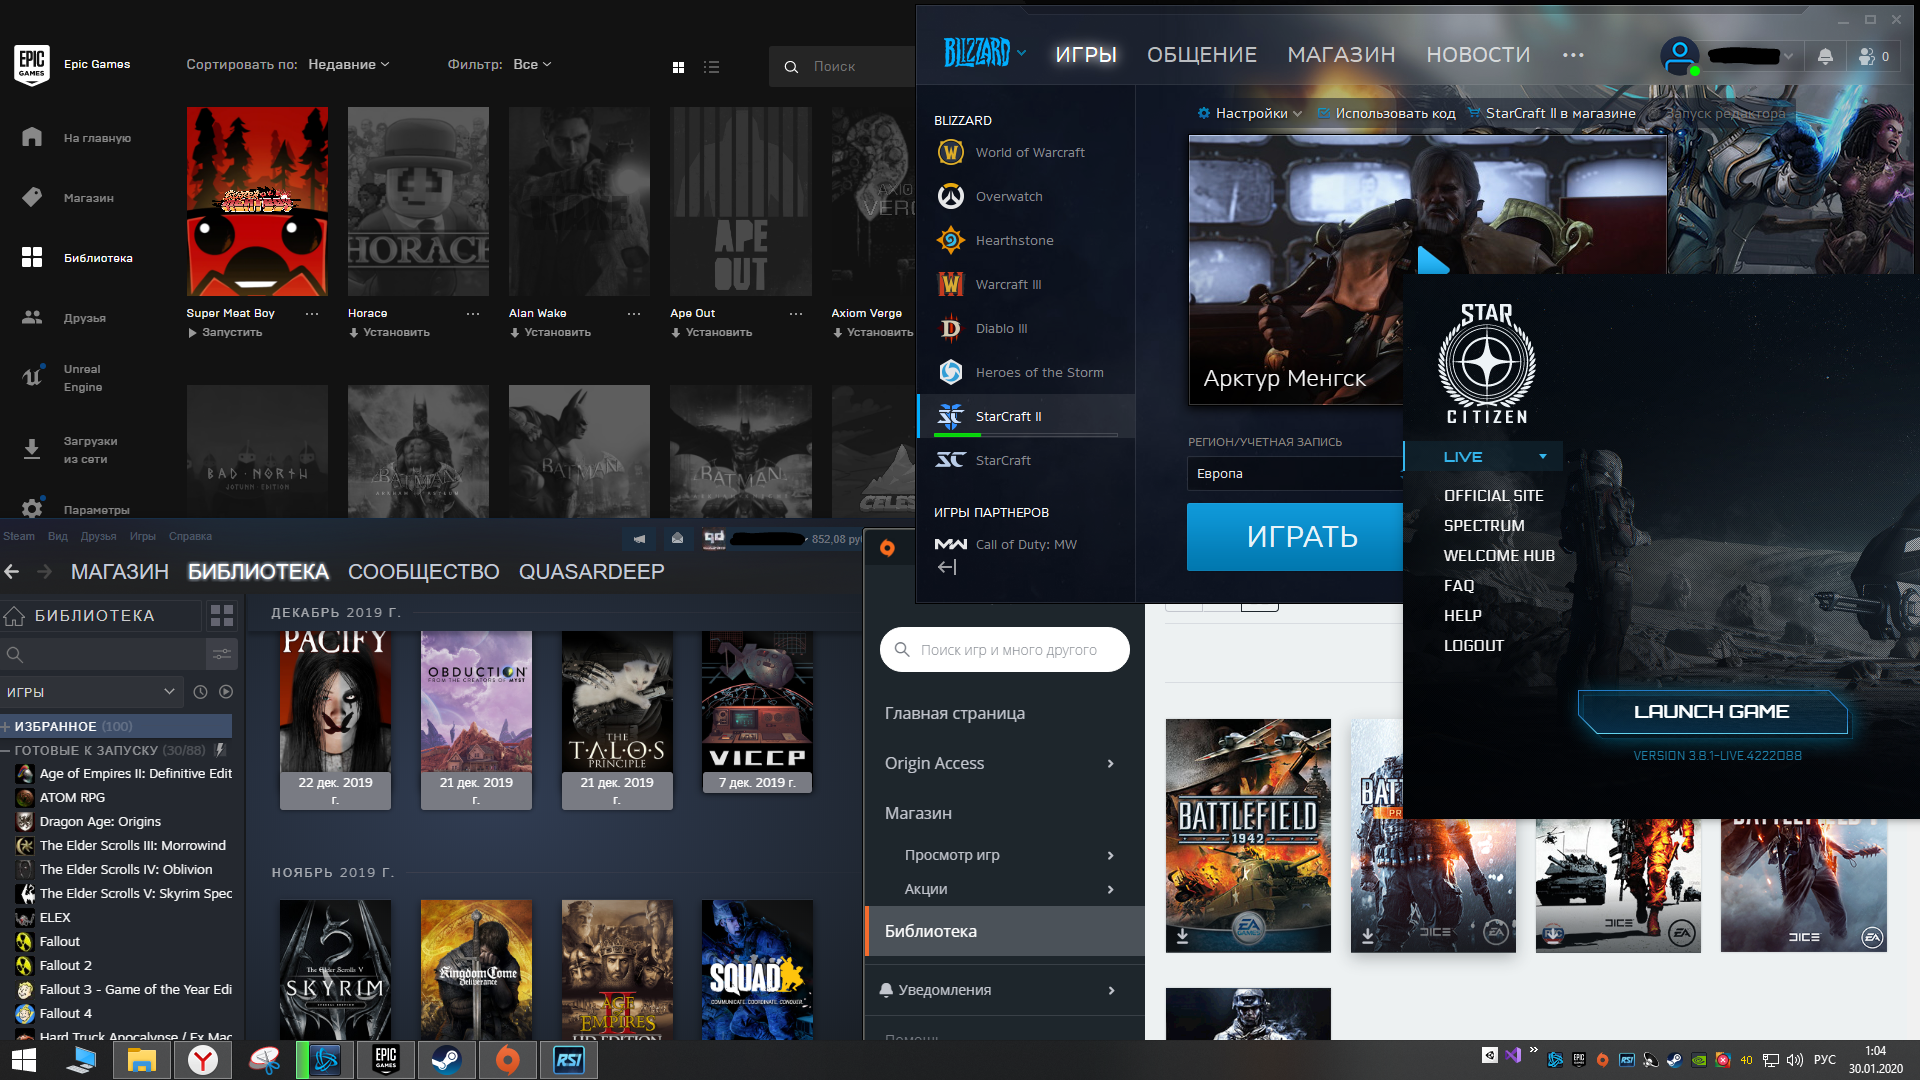
Task: Open Steam МАГАЗИН tab
Action: (x=119, y=571)
